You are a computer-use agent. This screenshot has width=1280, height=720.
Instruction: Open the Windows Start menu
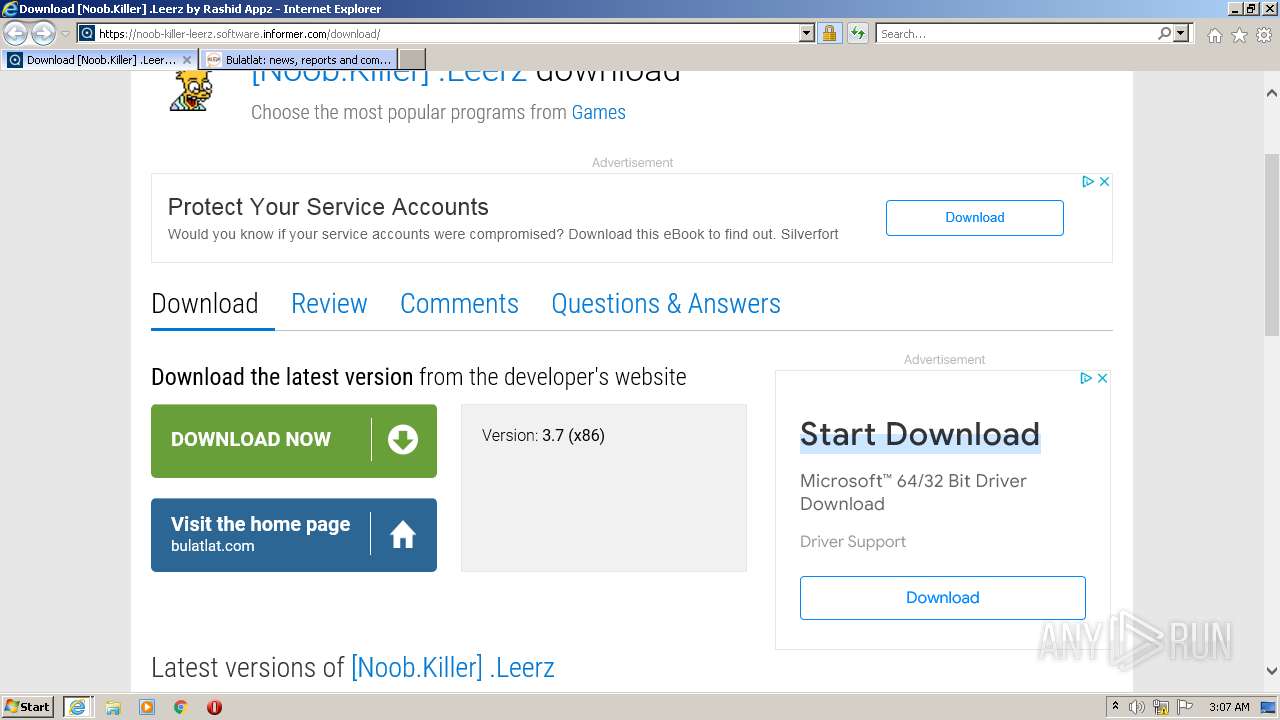pyautogui.click(x=28, y=706)
